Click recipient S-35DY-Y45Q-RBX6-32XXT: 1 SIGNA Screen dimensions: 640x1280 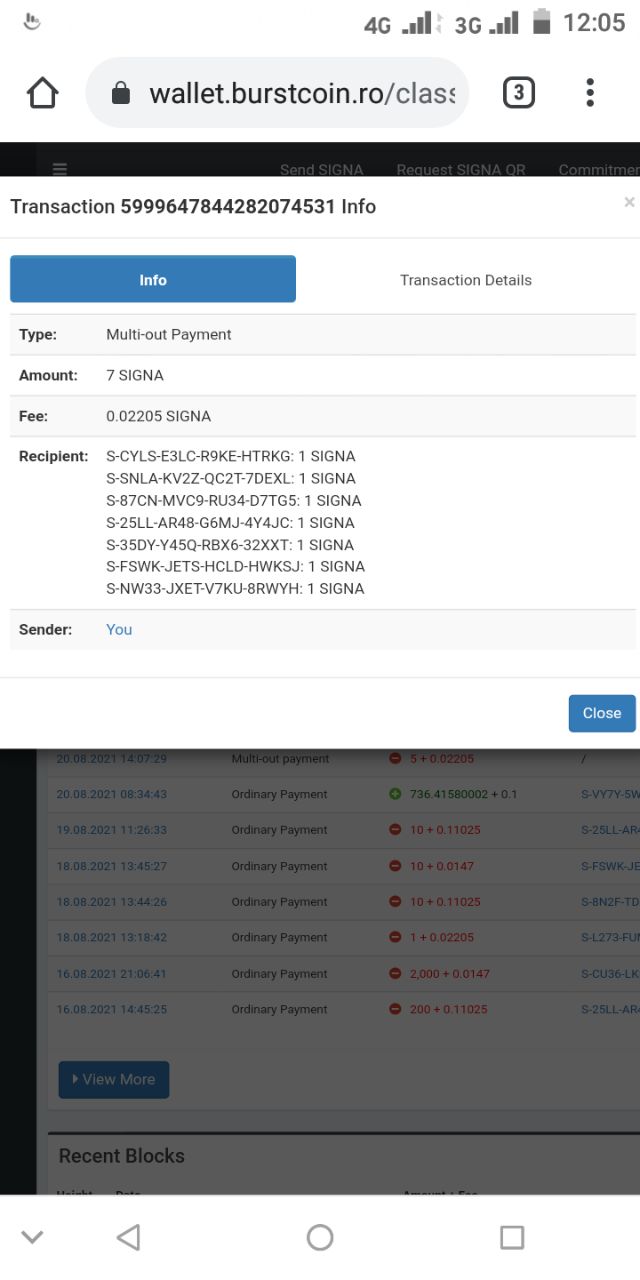[x=230, y=544]
